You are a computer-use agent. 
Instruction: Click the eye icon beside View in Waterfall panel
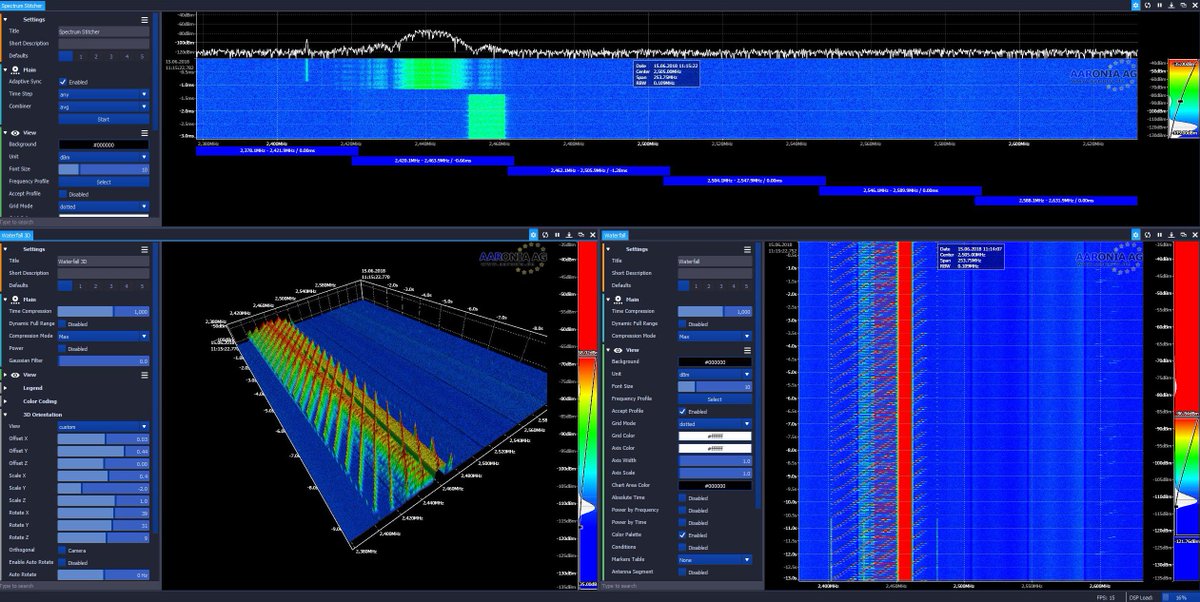click(619, 349)
